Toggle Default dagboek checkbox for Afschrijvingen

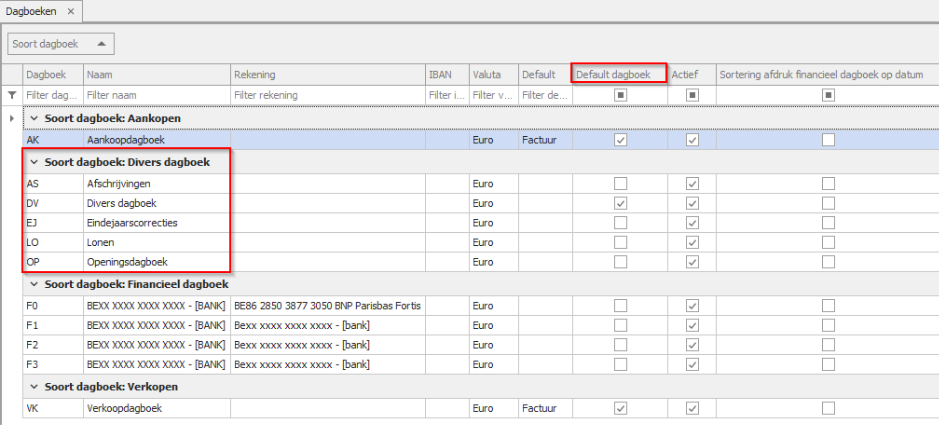tap(620, 183)
